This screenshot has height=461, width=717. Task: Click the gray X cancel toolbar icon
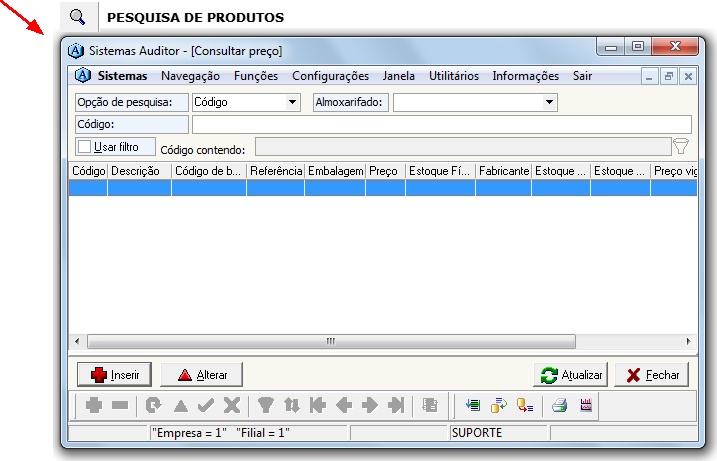click(x=232, y=405)
